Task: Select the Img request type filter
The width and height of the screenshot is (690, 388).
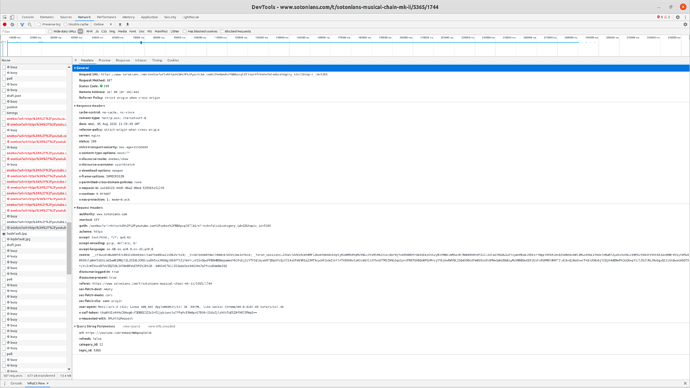Action: pos(112,32)
